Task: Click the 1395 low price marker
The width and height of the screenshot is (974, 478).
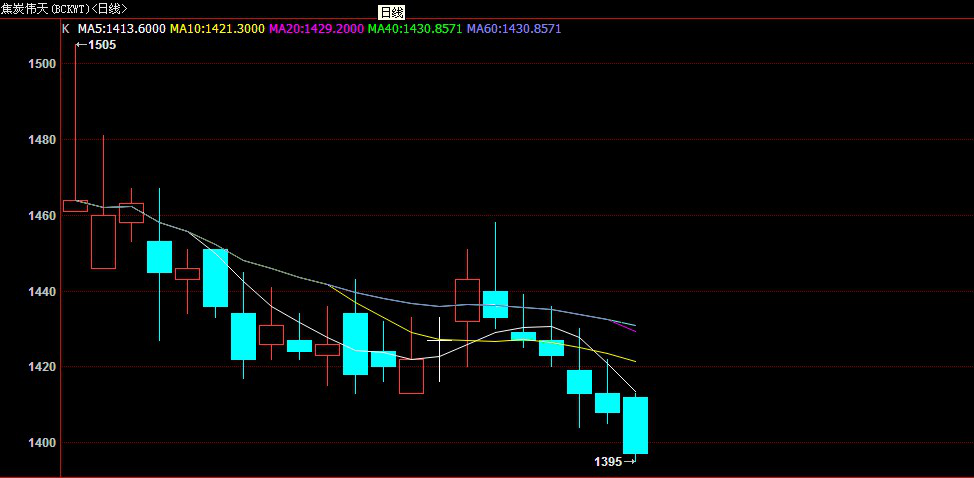Action: [x=615, y=461]
